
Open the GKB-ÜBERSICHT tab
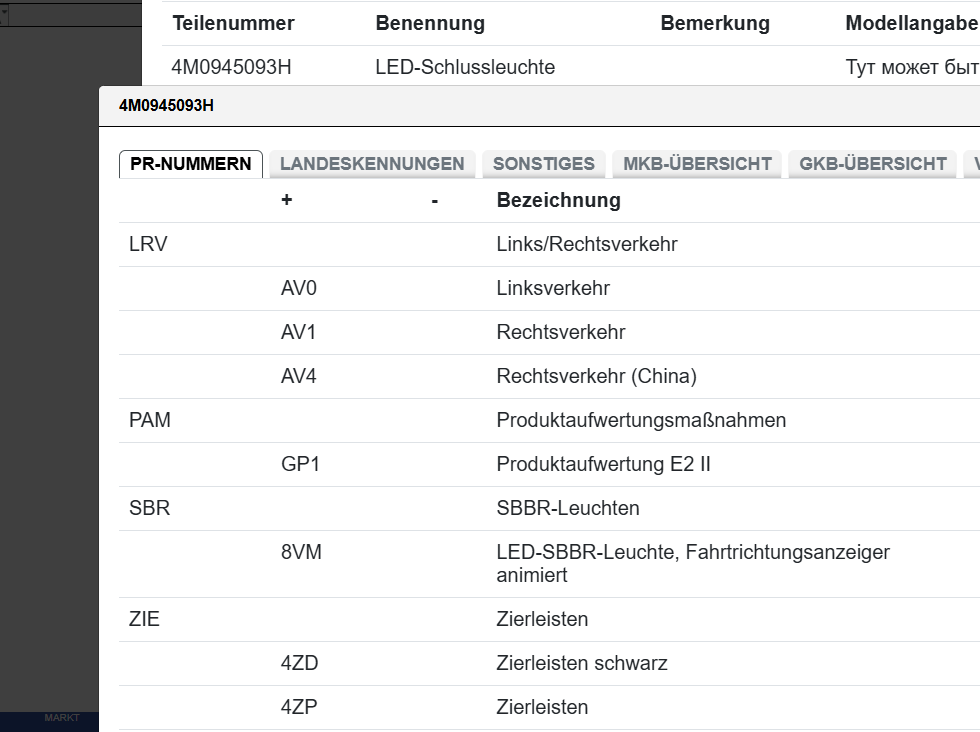point(871,163)
